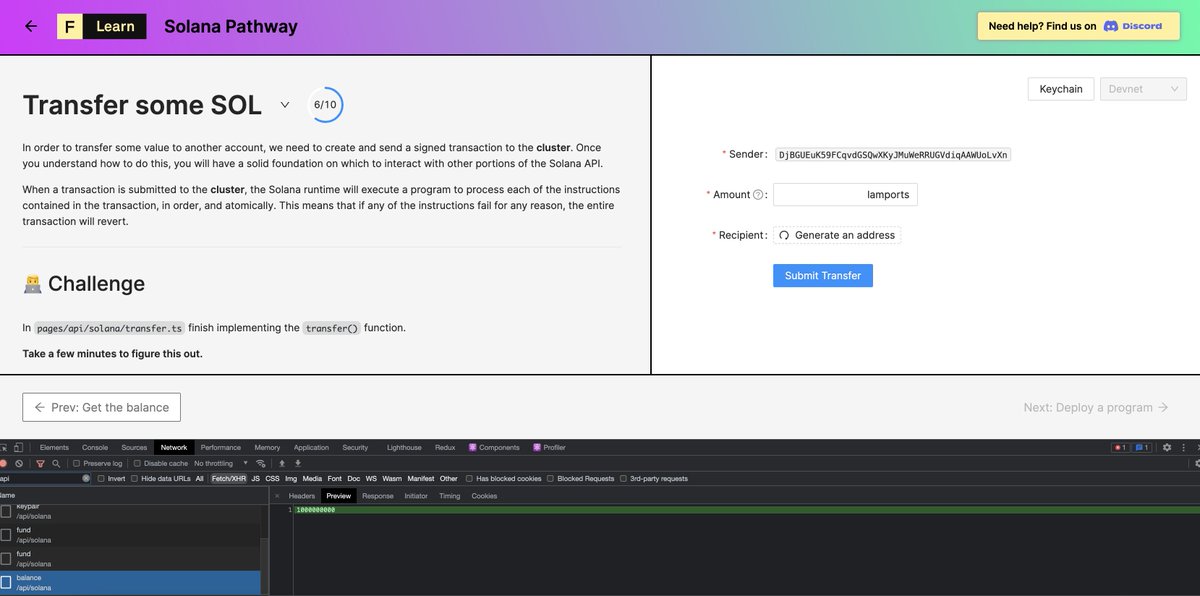Filter requests by WS type
1200x596 pixels.
(371, 479)
